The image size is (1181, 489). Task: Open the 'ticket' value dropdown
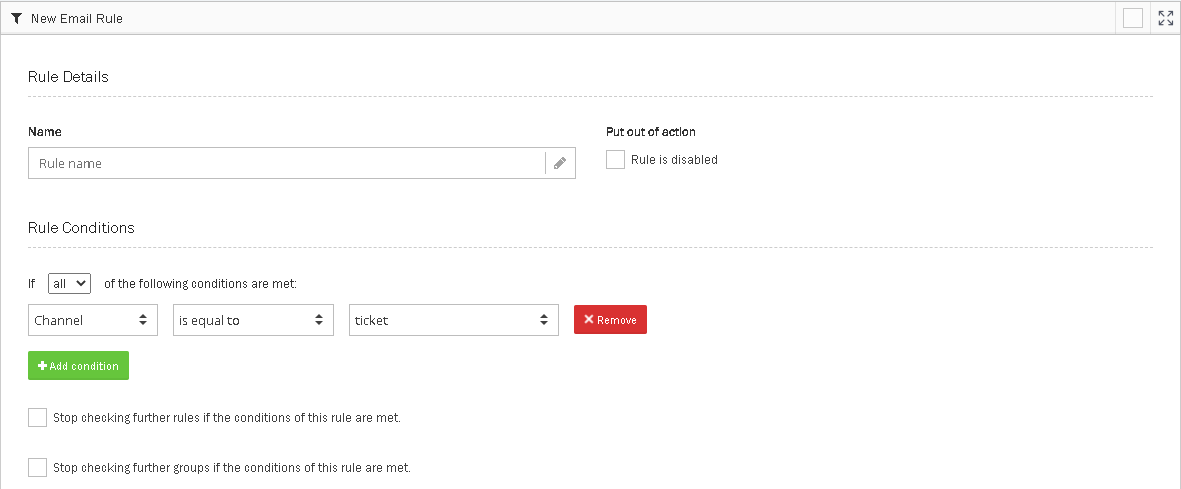point(453,321)
